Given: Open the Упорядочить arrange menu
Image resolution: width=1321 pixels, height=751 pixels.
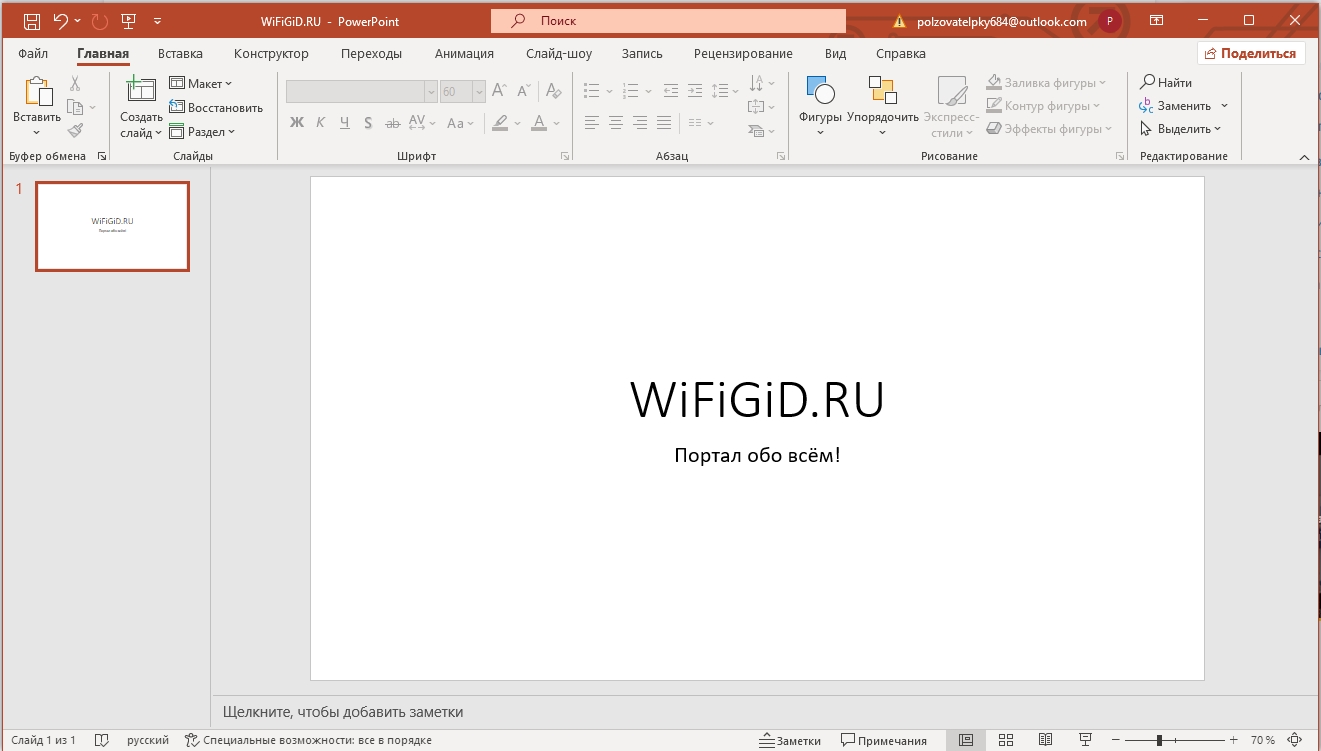Looking at the screenshot, I should pyautogui.click(x=882, y=106).
